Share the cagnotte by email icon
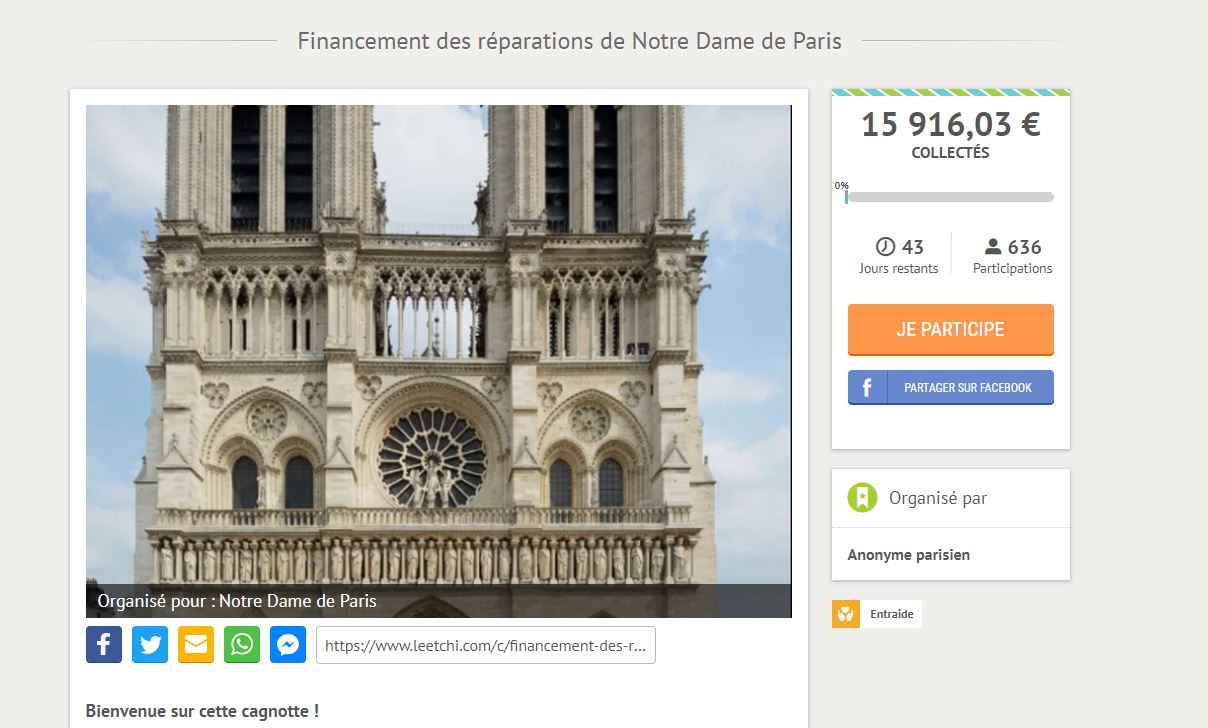The width and height of the screenshot is (1208, 728). tap(196, 645)
